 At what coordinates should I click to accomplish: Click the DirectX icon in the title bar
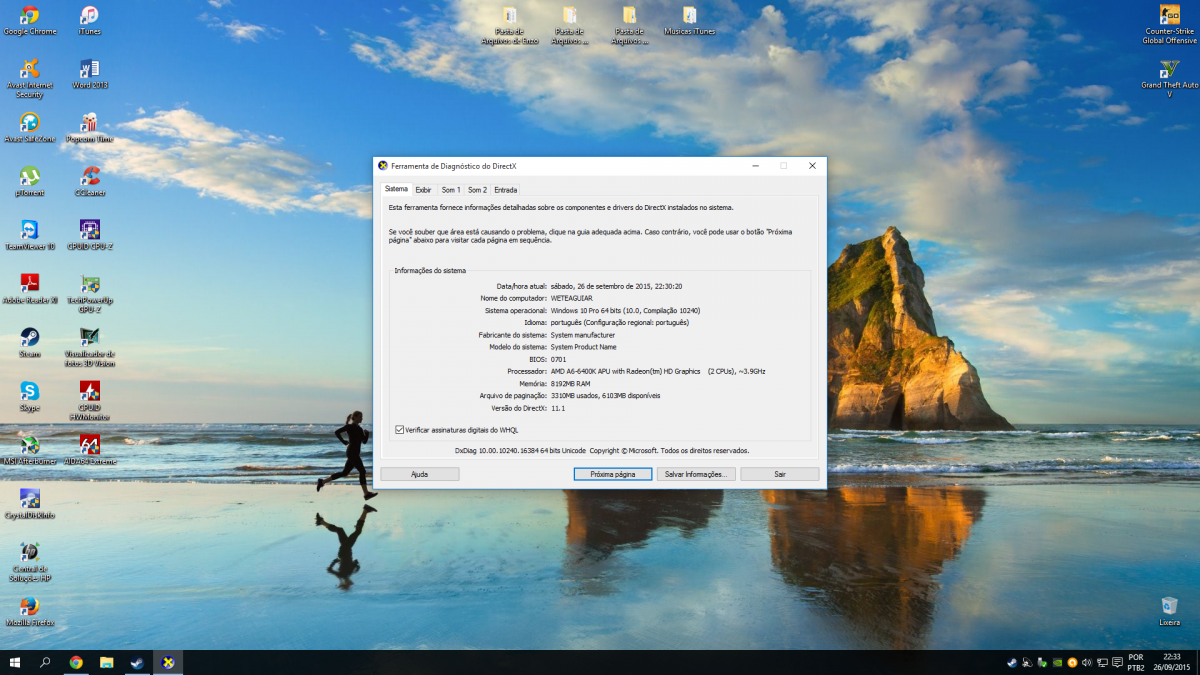[383, 165]
